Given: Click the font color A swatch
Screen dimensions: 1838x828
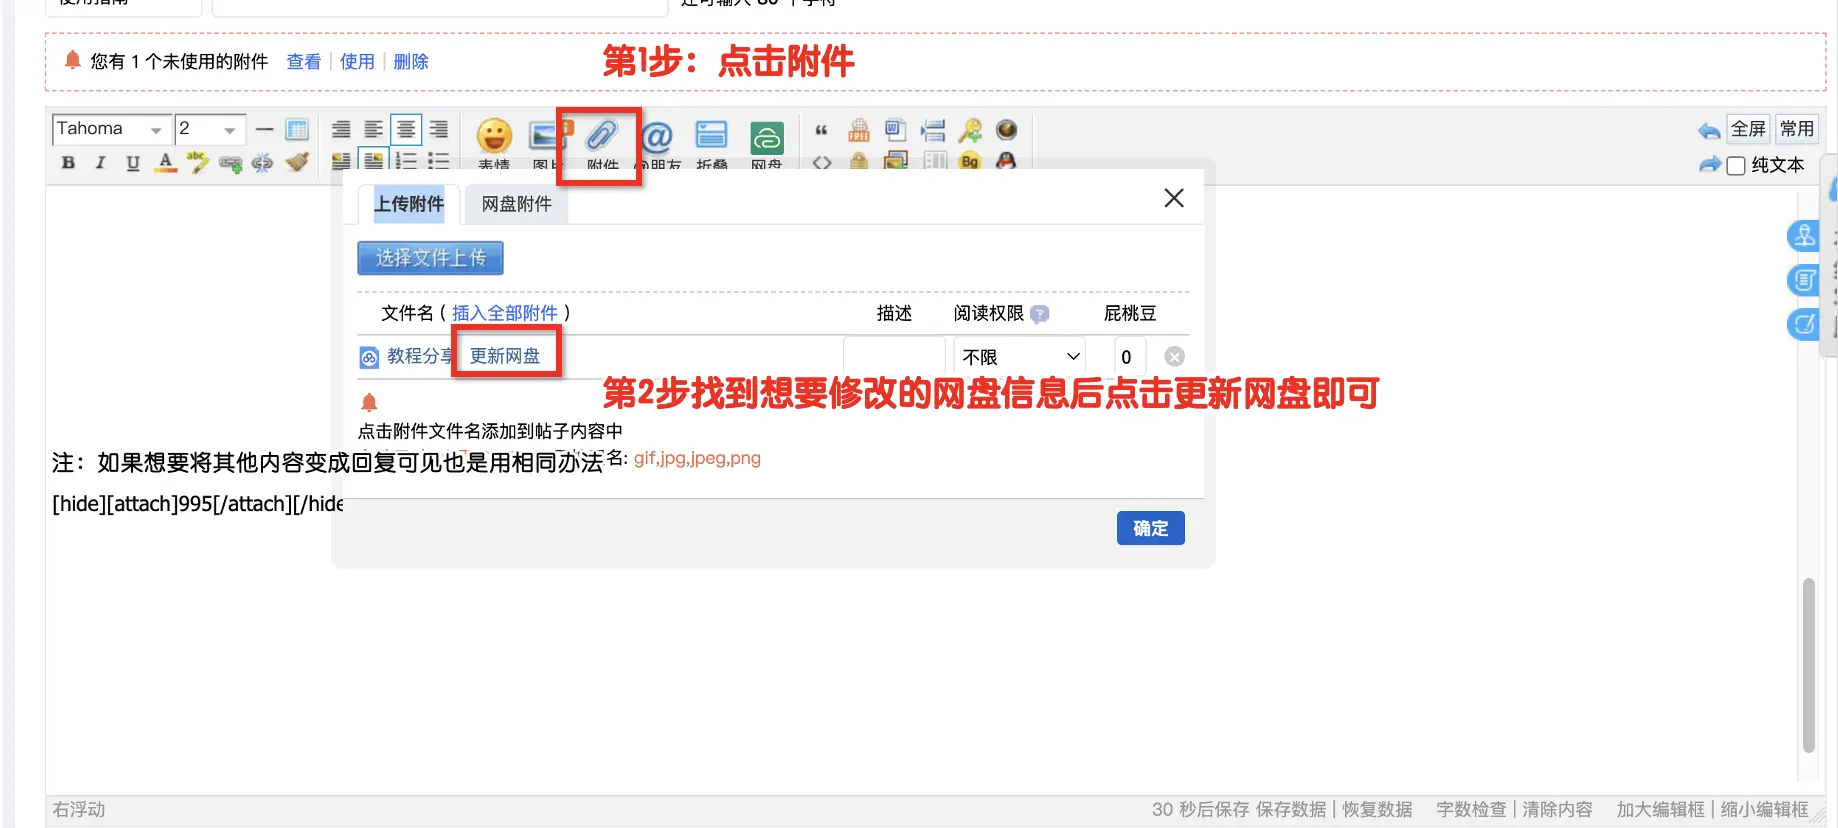Looking at the screenshot, I should click(x=166, y=162).
